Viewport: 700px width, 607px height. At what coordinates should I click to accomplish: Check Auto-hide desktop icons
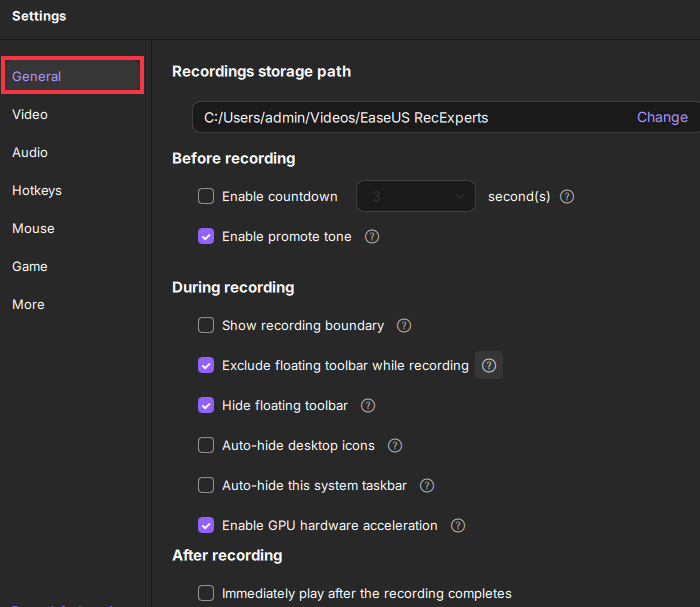(206, 445)
